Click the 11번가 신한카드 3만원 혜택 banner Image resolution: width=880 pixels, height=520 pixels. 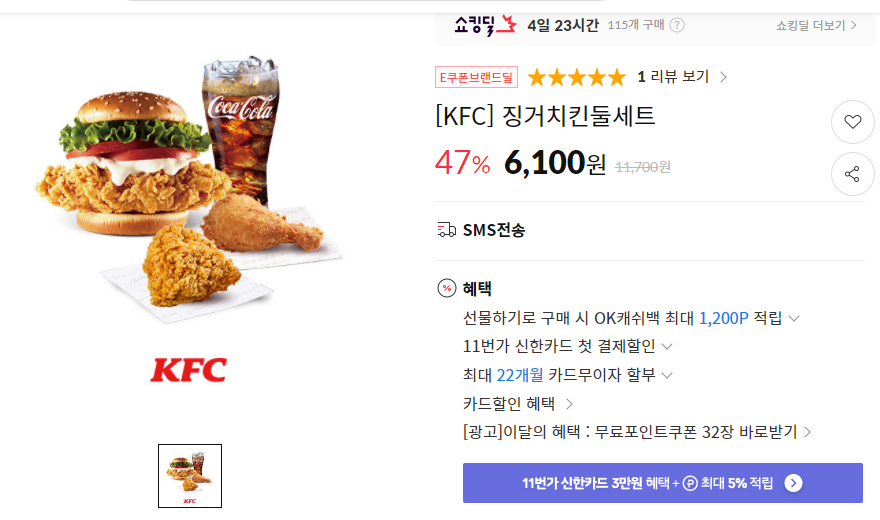click(x=662, y=483)
